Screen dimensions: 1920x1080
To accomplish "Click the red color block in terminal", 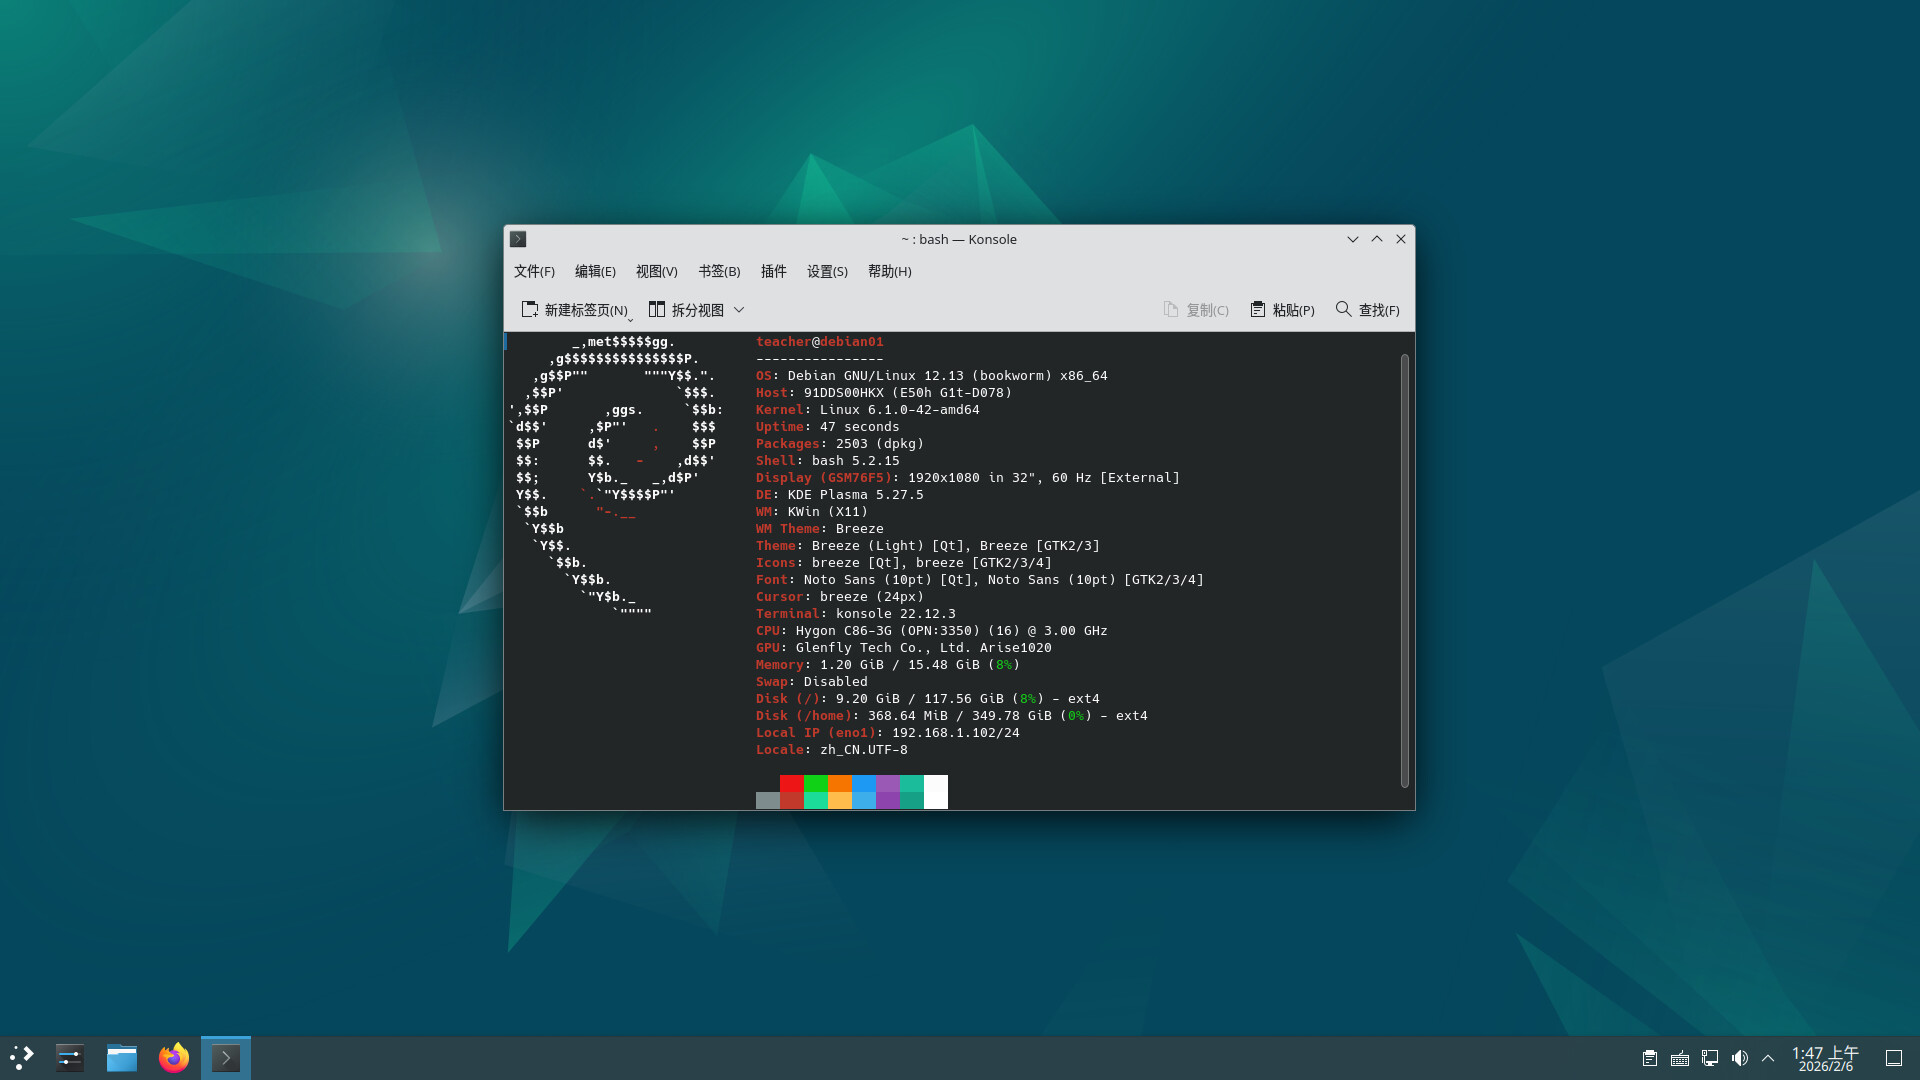I will click(791, 783).
